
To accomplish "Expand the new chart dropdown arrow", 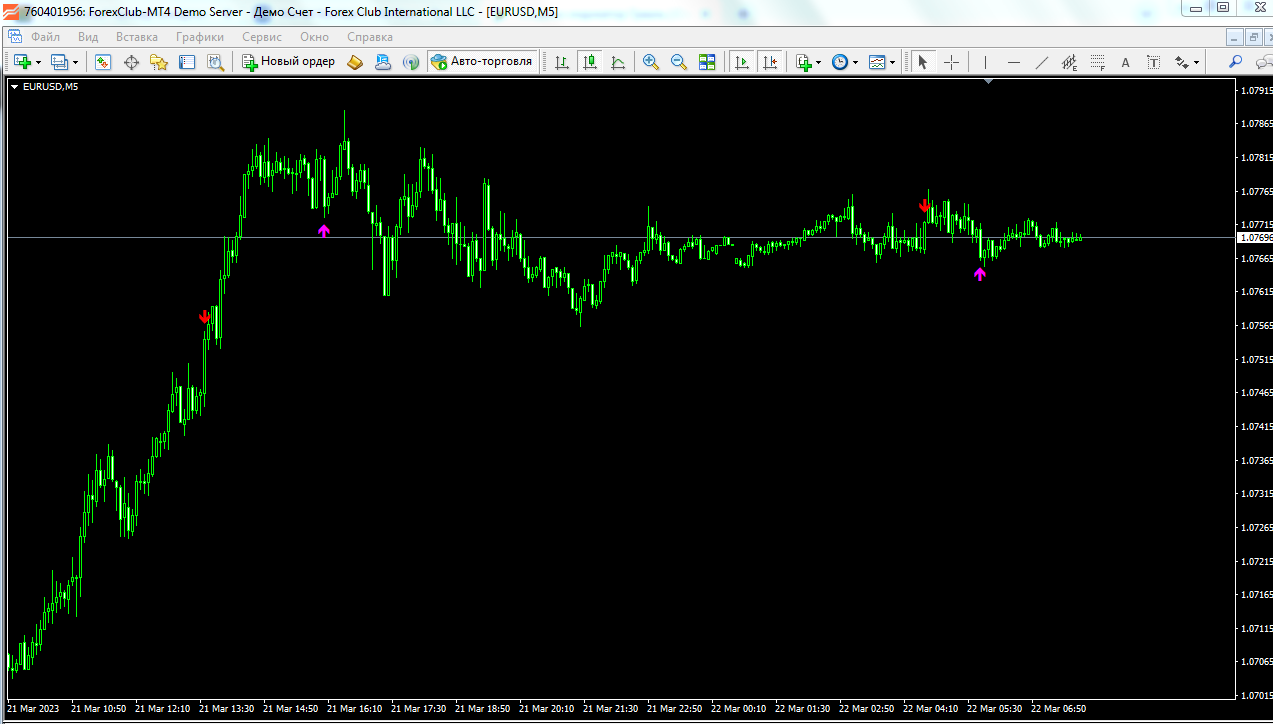I will [38, 62].
